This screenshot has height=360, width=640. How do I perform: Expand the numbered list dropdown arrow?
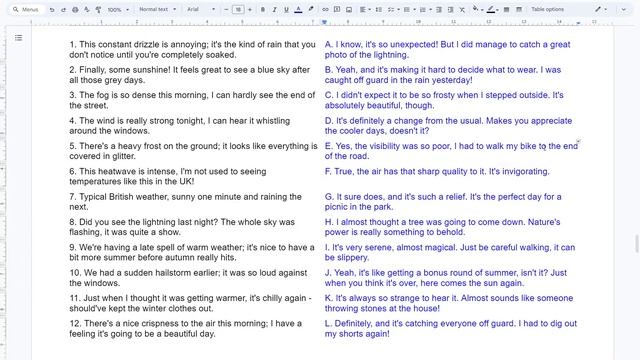430,9
